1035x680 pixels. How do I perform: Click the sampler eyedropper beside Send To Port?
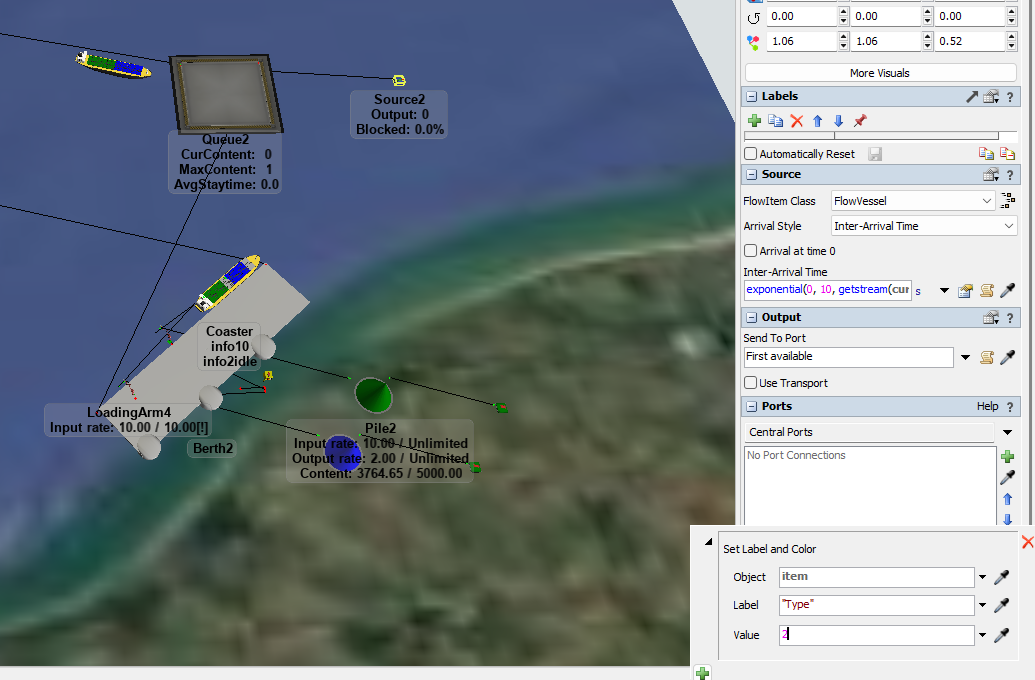(1008, 357)
